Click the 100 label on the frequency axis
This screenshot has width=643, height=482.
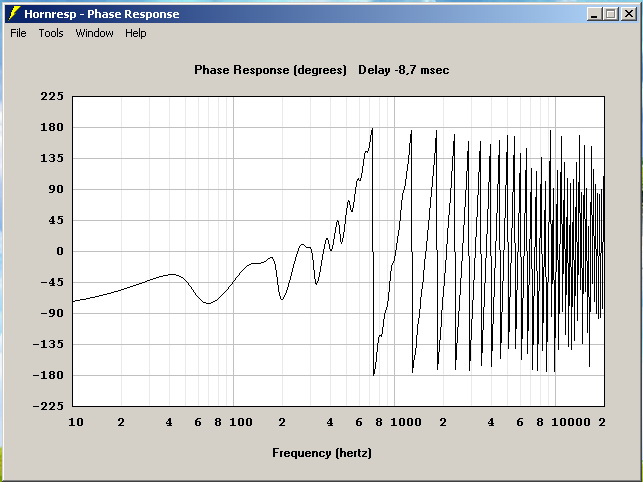[x=241, y=422]
